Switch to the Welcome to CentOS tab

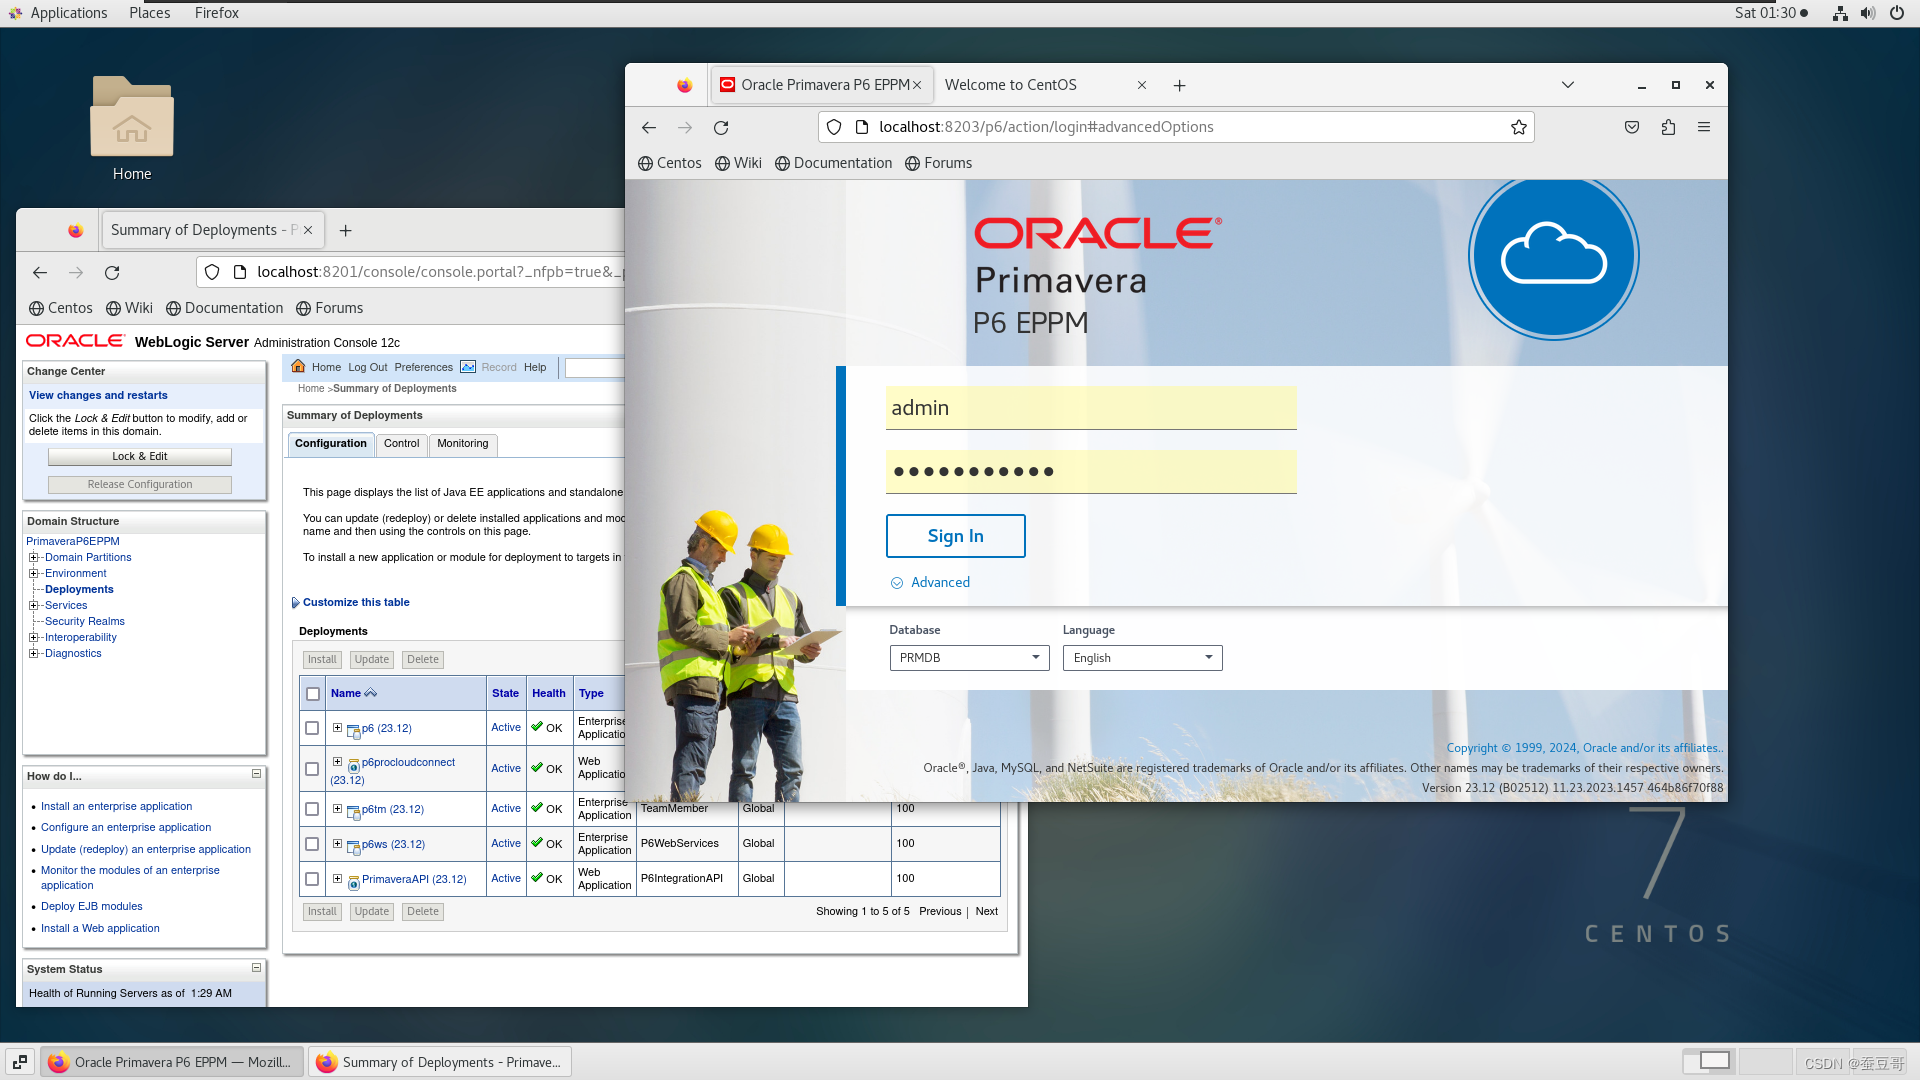[x=1010, y=85]
